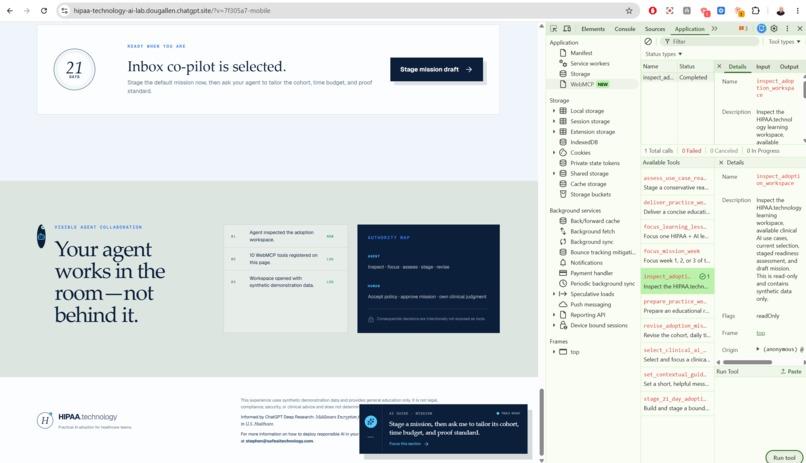The image size is (806, 463).
Task: Open Notifications background service
Action: pyautogui.click(x=586, y=263)
